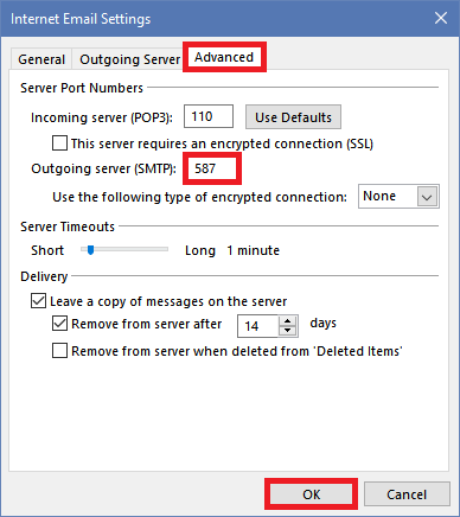
Task: Close the Internet Email Settings dialog
Action: click(x=441, y=18)
